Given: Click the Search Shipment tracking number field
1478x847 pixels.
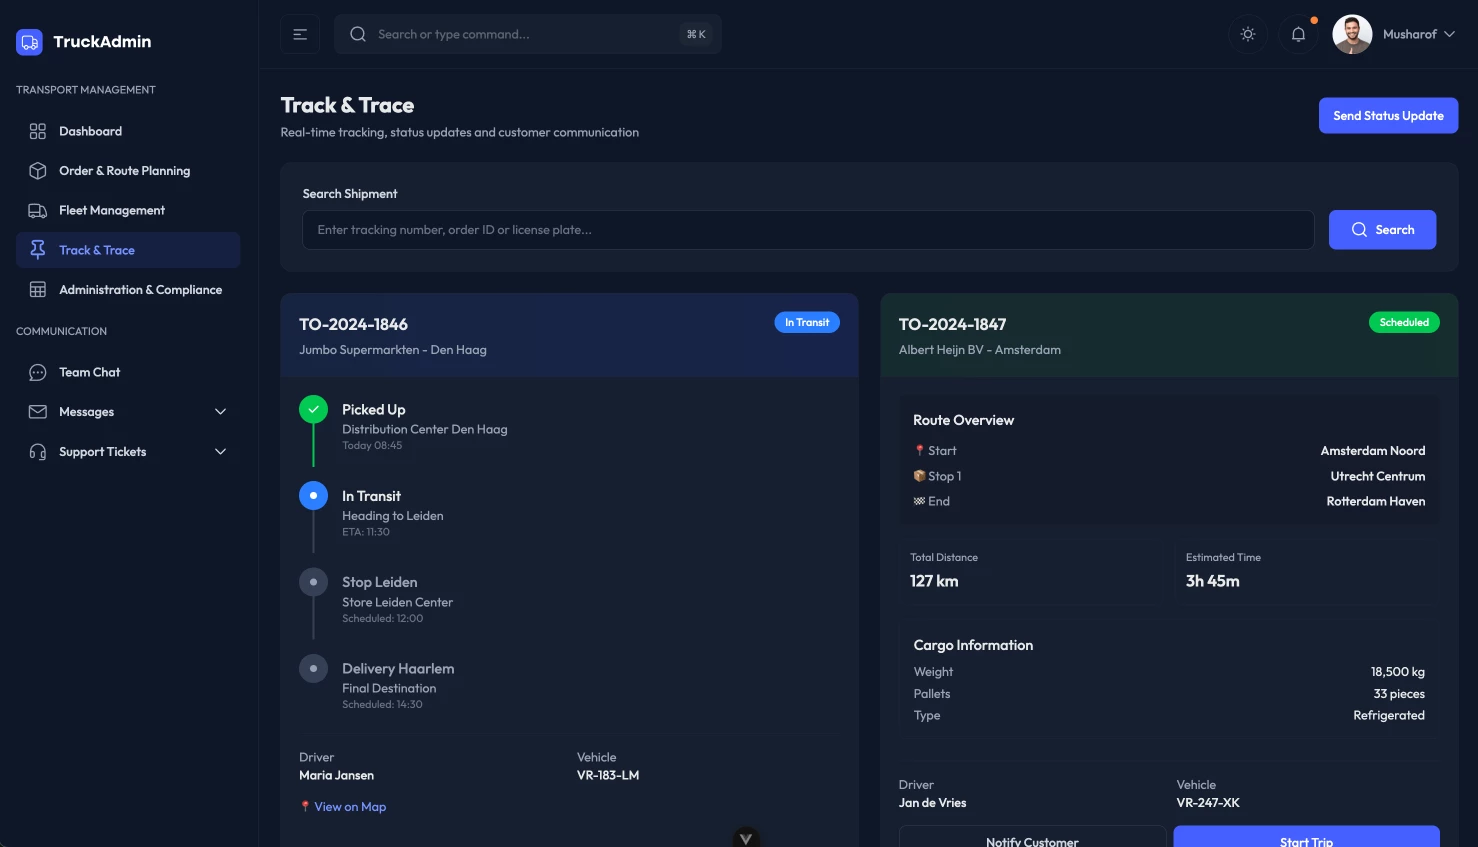Looking at the screenshot, I should click(808, 230).
